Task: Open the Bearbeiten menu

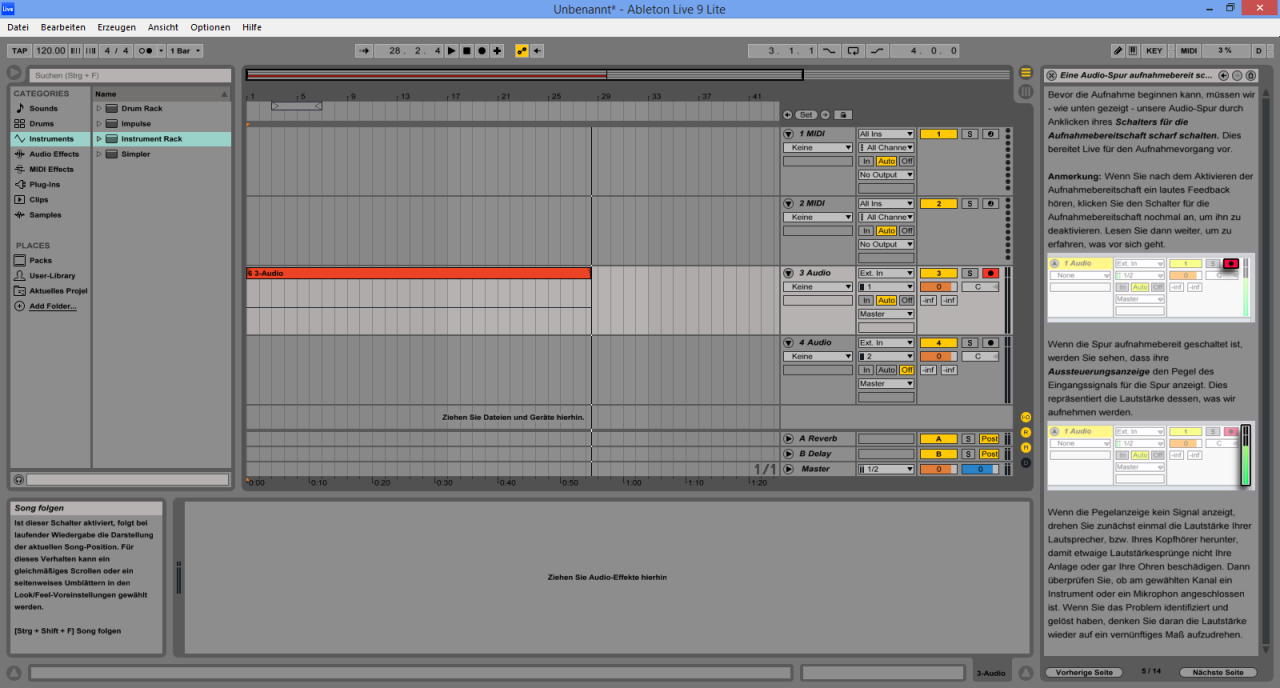Action: pos(63,27)
